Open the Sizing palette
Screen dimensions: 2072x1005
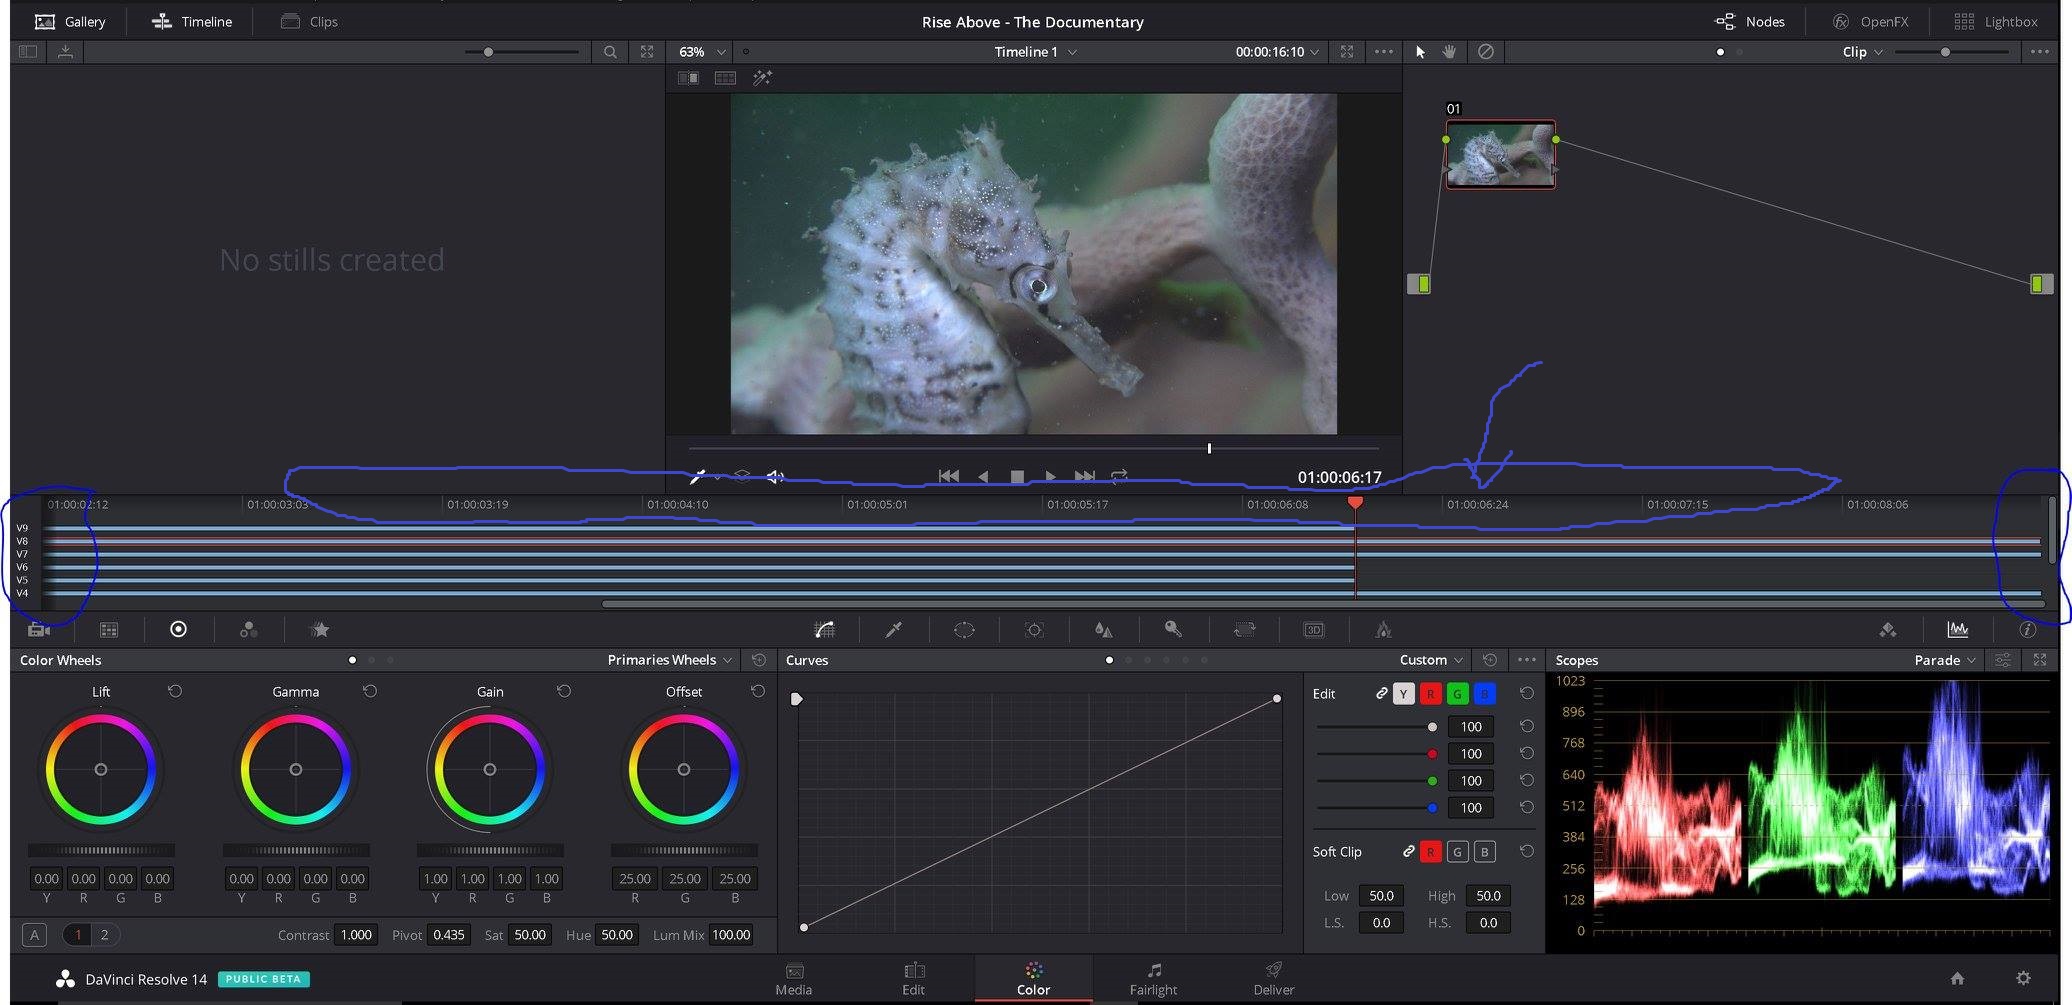coord(1244,629)
